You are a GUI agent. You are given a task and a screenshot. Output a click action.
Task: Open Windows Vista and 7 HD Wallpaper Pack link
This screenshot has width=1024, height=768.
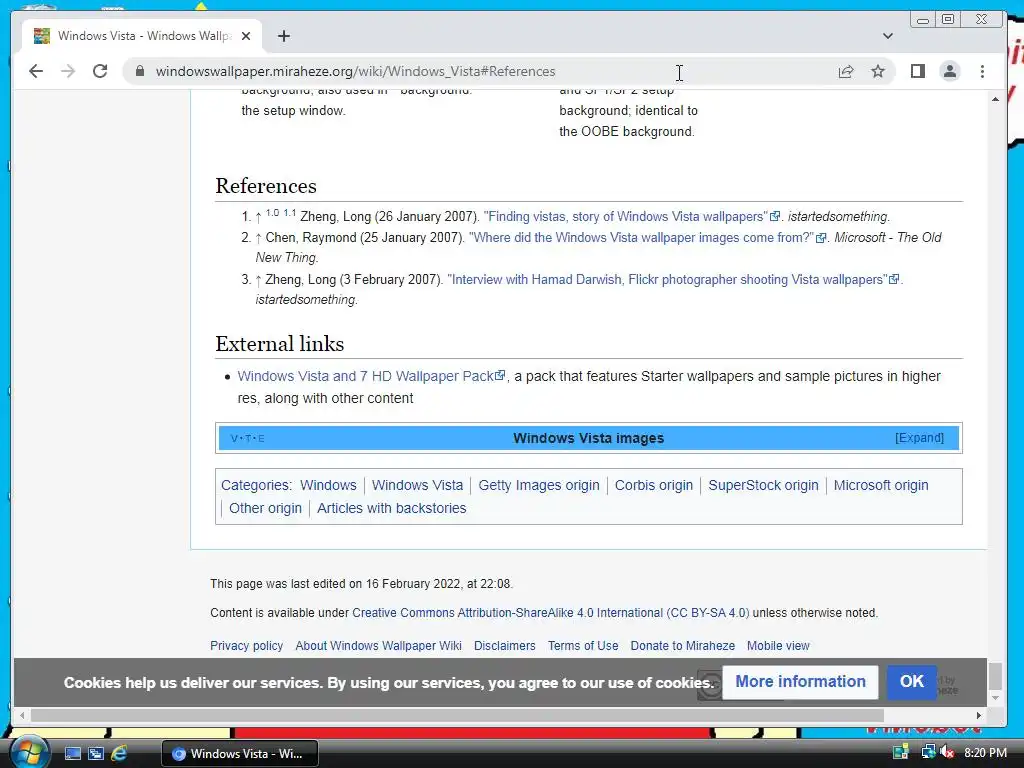(x=371, y=376)
